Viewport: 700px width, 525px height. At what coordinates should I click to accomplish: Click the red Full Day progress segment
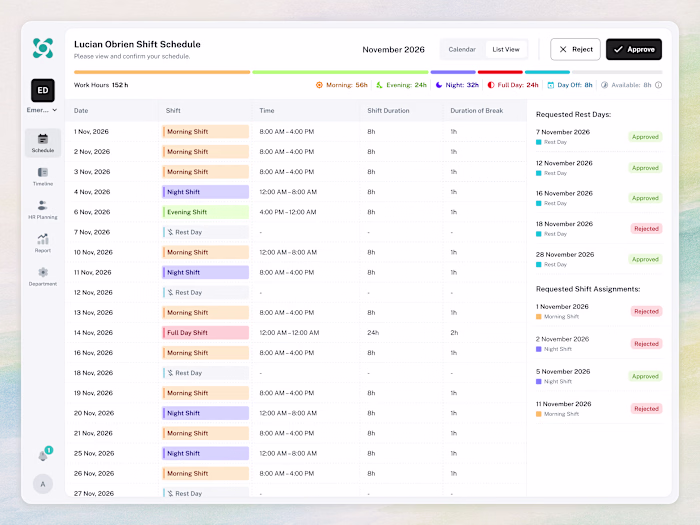coord(500,72)
